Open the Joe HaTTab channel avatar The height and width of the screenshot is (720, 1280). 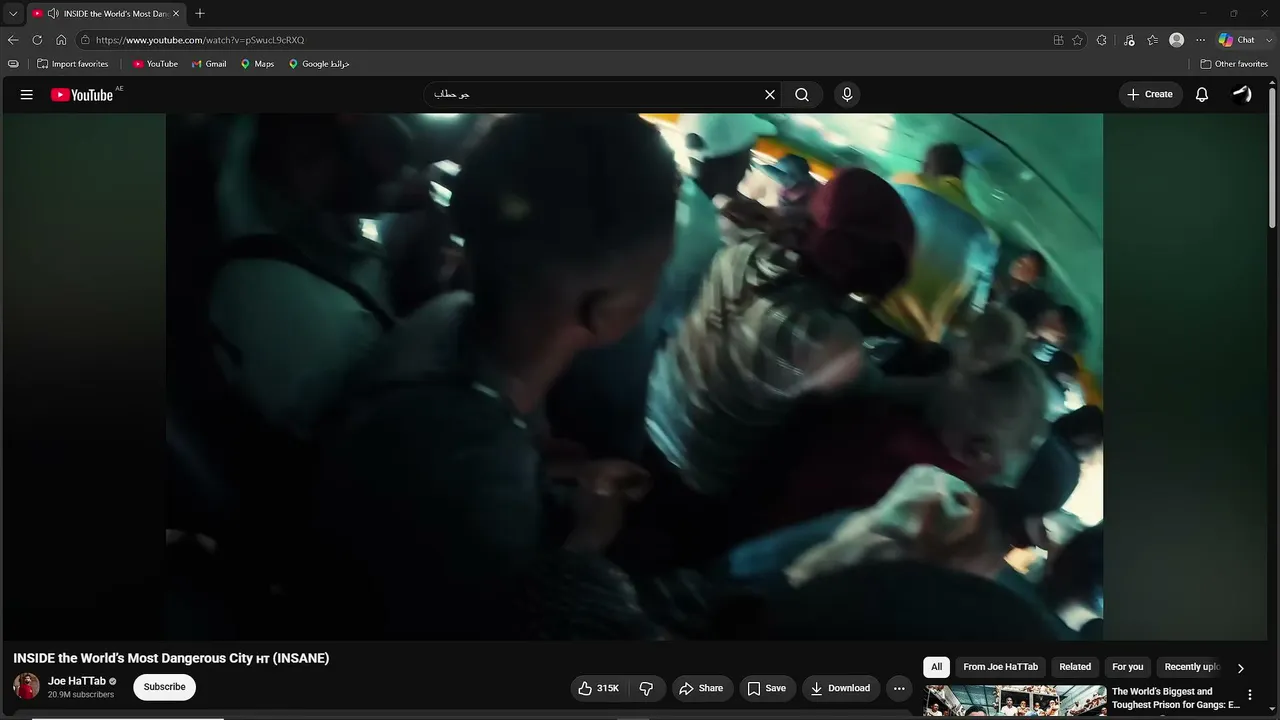point(27,687)
